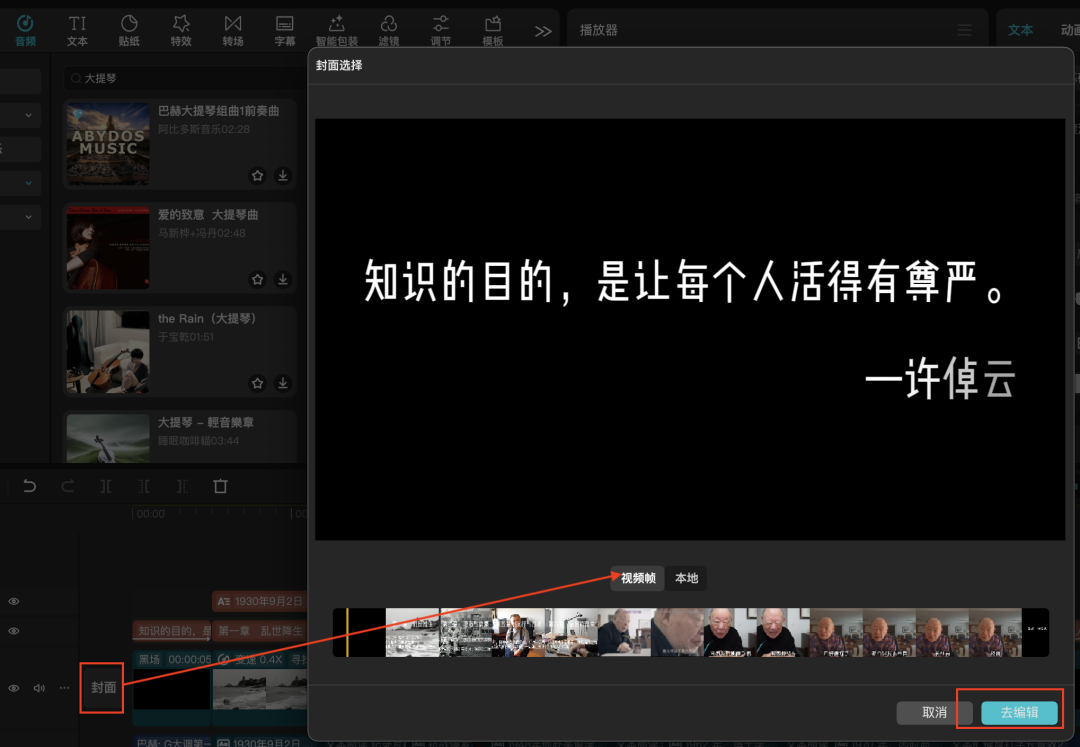Viewport: 1080px width, 747px height.
Task: Download the 爱的致意 大提琴曲 track
Action: 283,280
